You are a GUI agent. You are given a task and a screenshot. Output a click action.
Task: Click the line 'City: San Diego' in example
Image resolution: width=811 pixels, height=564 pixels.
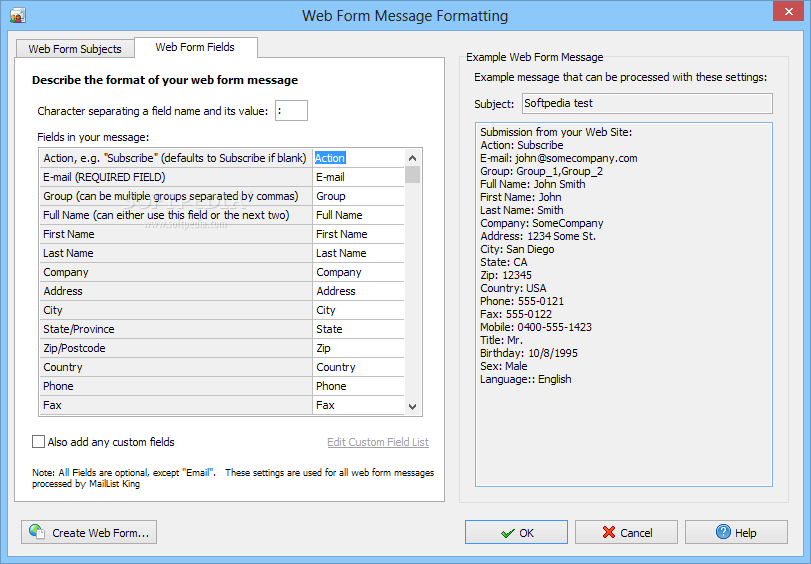pyautogui.click(x=517, y=249)
